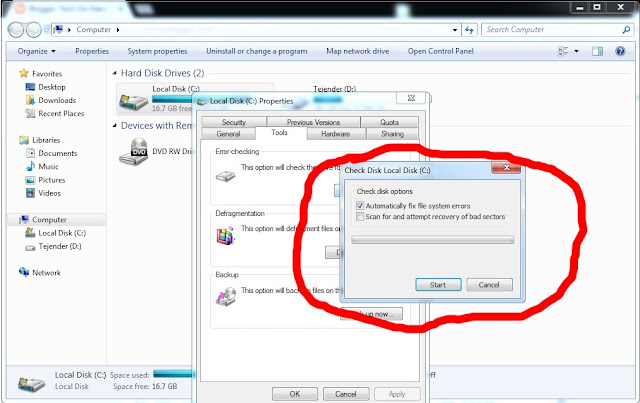Collapse the Devices with Removable Storage group
The height and width of the screenshot is (403, 640).
click(x=115, y=126)
